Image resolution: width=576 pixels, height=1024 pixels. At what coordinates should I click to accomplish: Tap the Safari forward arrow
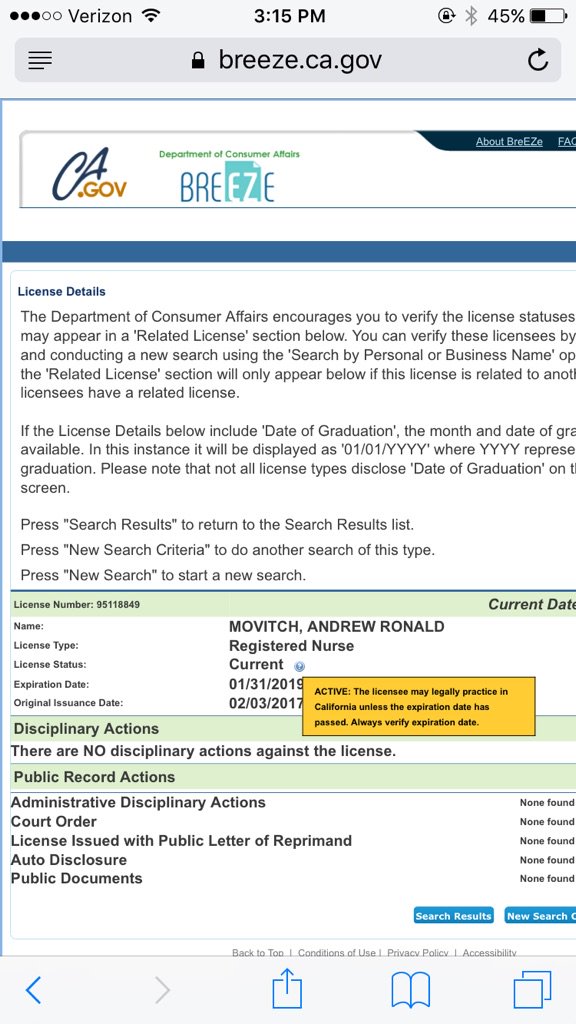click(163, 990)
